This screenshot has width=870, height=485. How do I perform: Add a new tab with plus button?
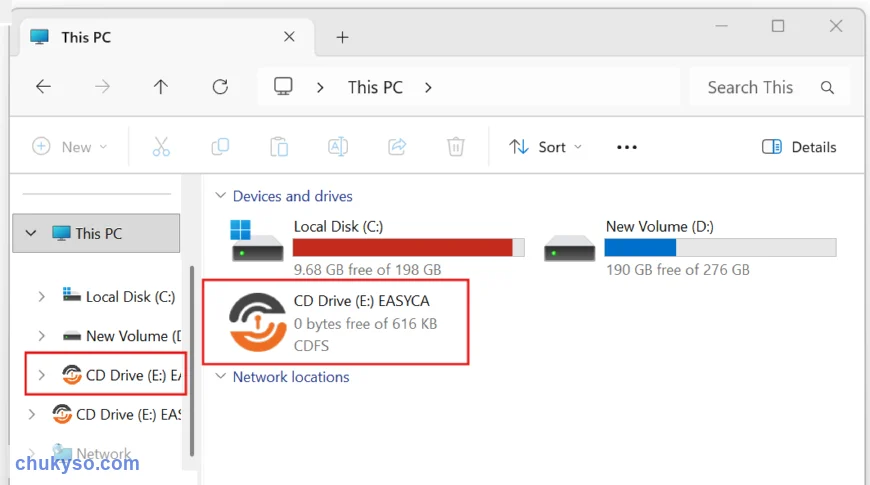(342, 37)
